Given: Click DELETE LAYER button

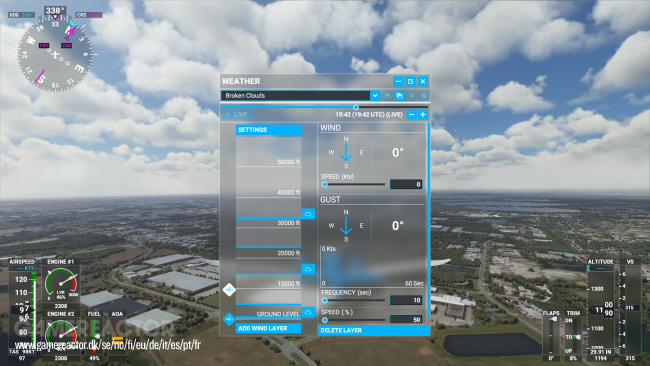Looking at the screenshot, I should click(374, 330).
